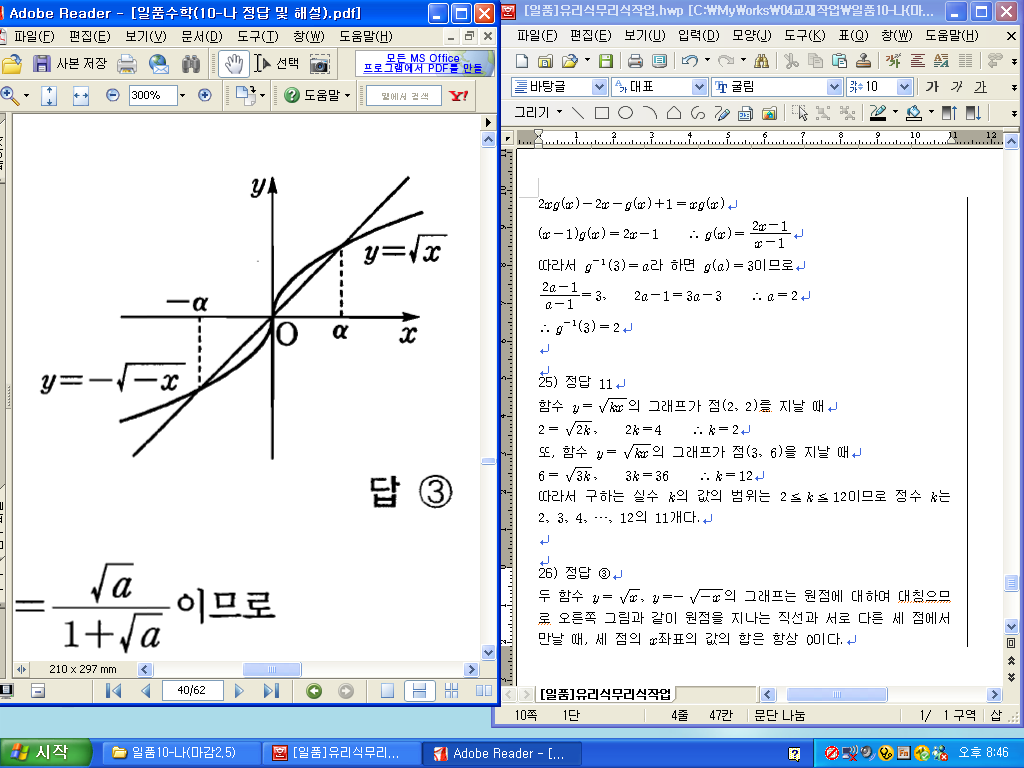Screen dimensions: 1024x768
Task: Open the 바탕글 paragraph style dropdown
Action: click(x=599, y=87)
